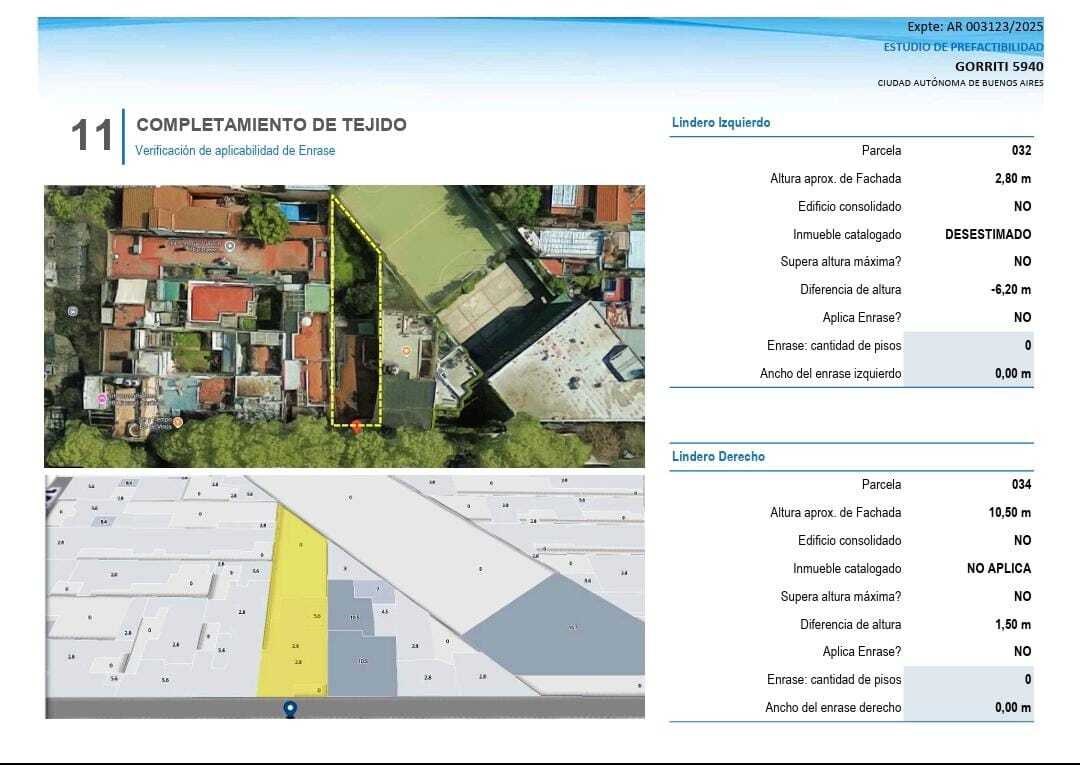1080x765 pixels.
Task: Select the Ancho del enrase derecho value field
Action: pos(967,708)
